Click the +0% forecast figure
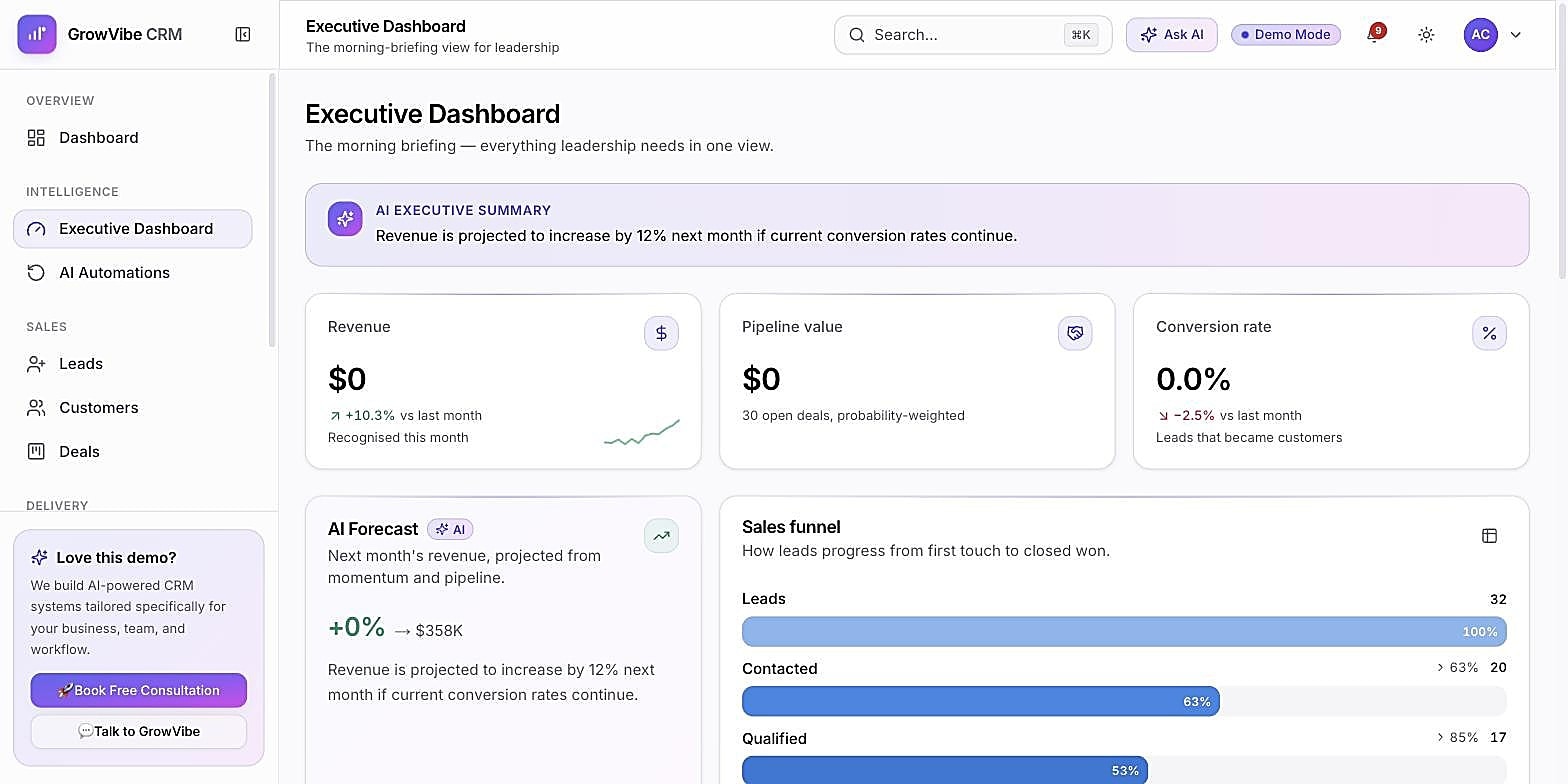1568x784 pixels. point(356,627)
